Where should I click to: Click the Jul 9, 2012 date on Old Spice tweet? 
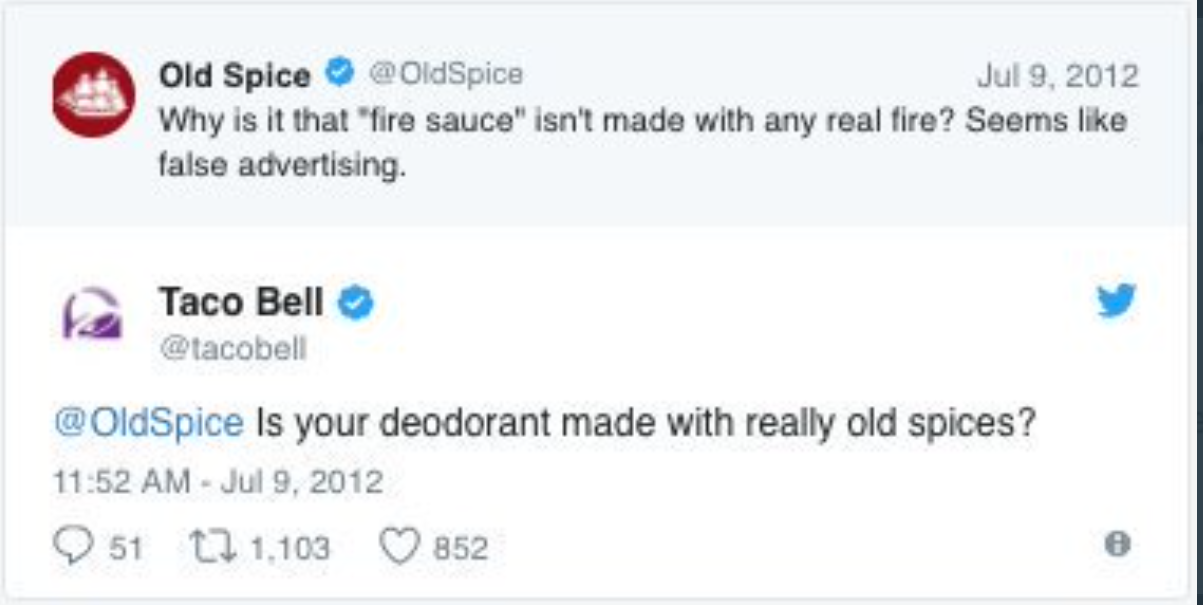point(1056,76)
